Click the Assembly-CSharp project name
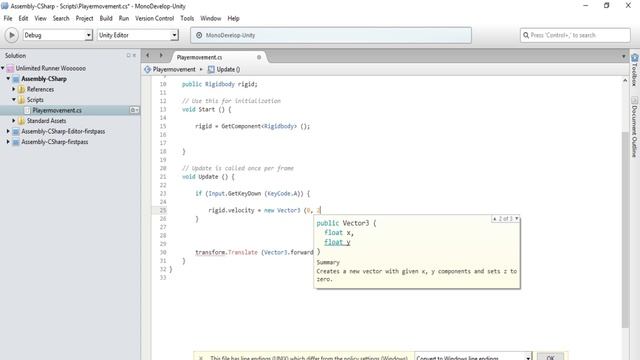640x360 pixels. pos(44,78)
